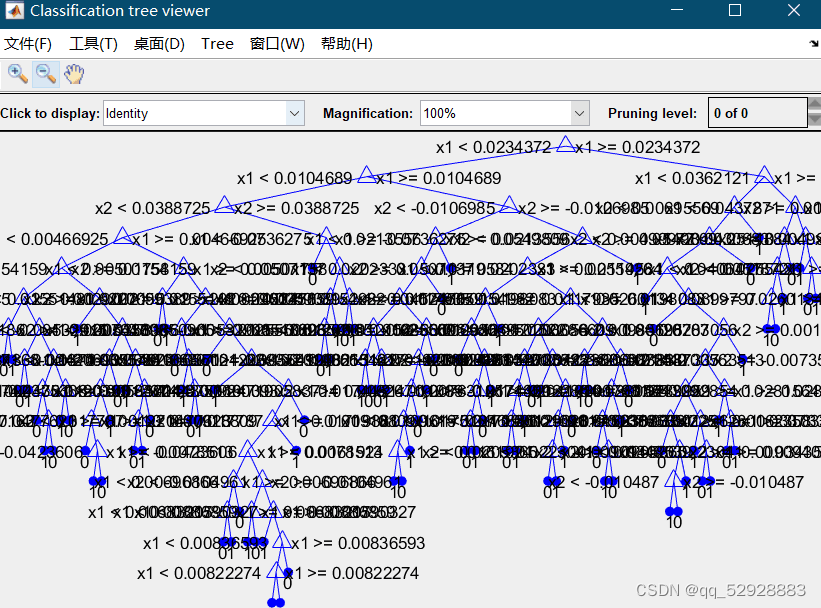Decrement pruning level with down arrow
This screenshot has height=608, width=821.
[x=814, y=122]
